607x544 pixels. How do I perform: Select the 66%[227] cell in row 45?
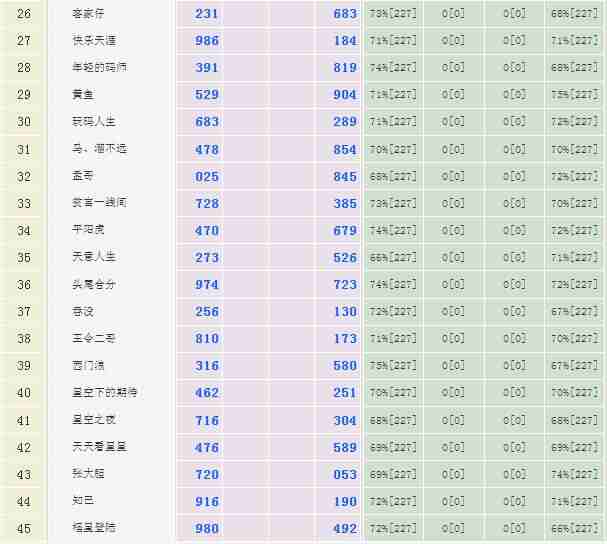[575, 528]
